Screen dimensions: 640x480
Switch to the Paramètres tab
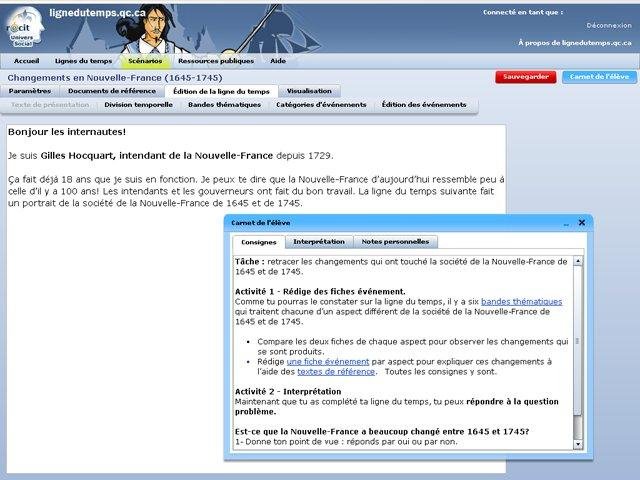click(x=30, y=91)
